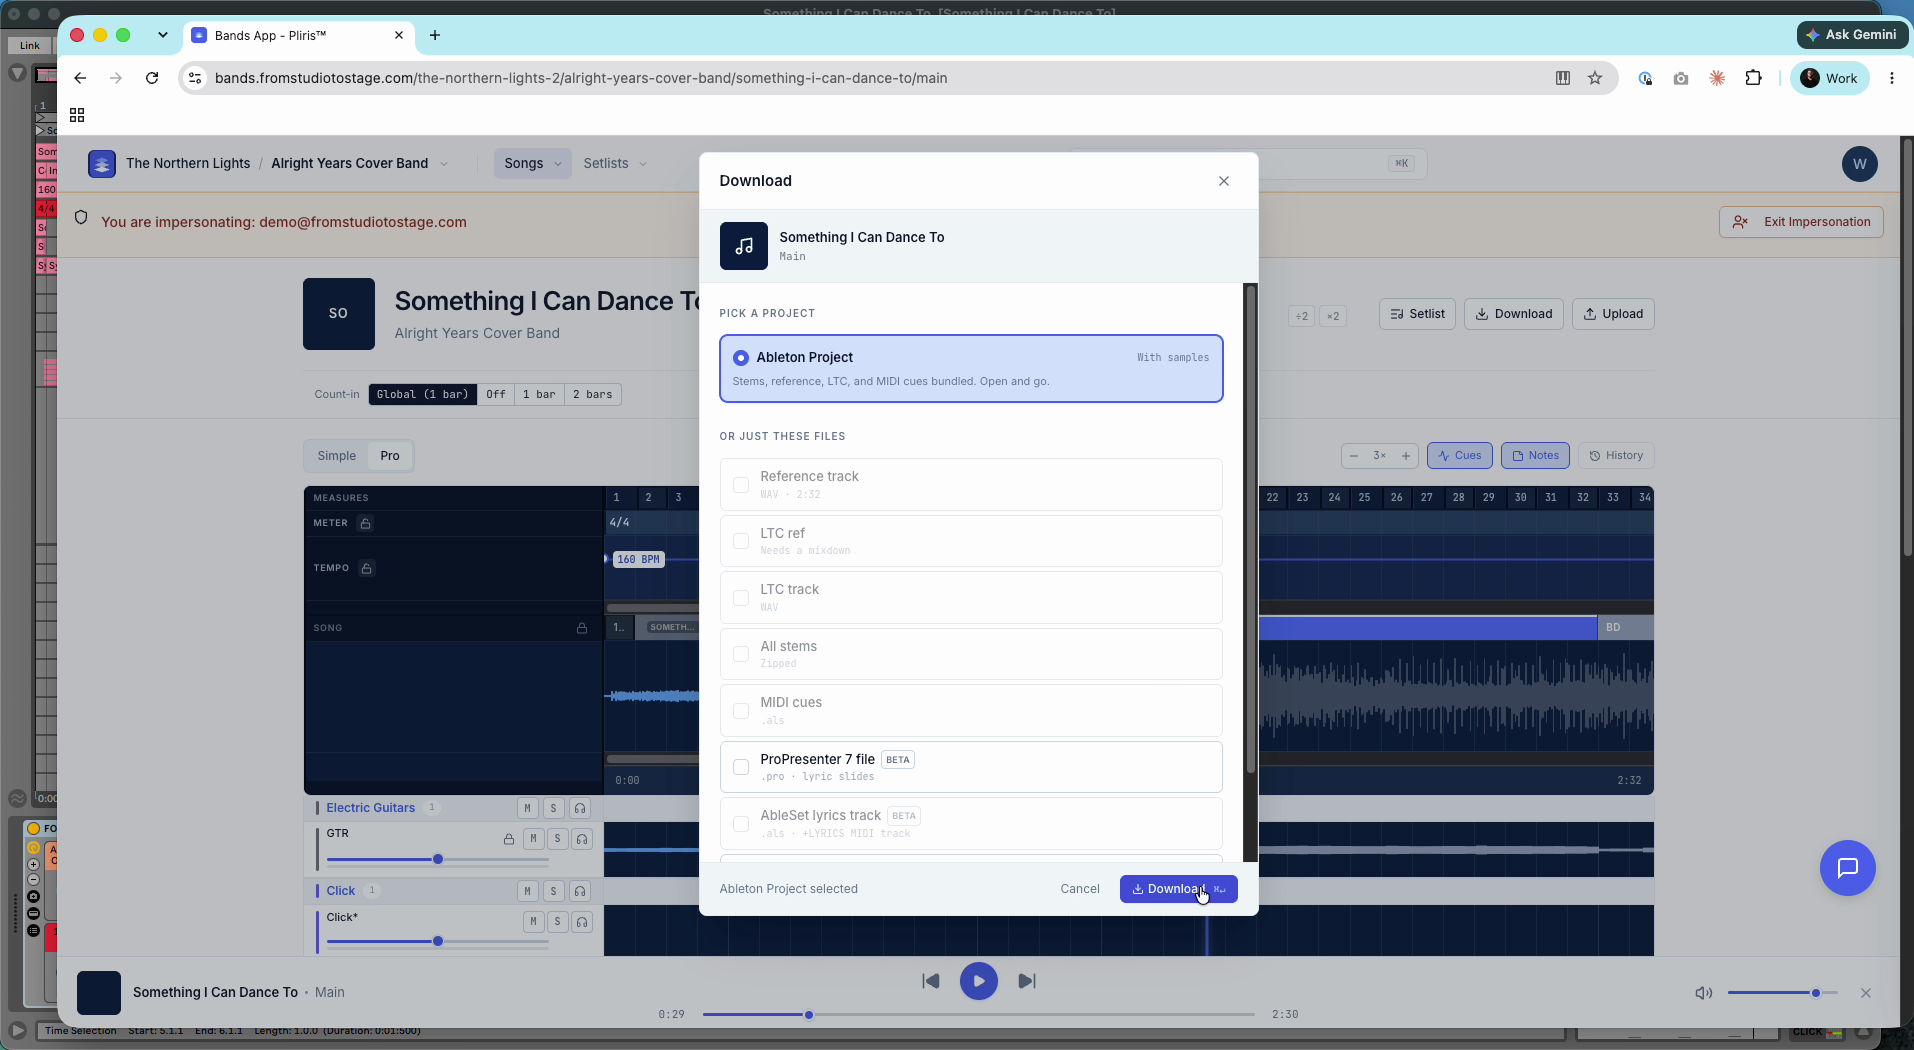
Task: Check the LTC track checkbox
Action: point(741,598)
